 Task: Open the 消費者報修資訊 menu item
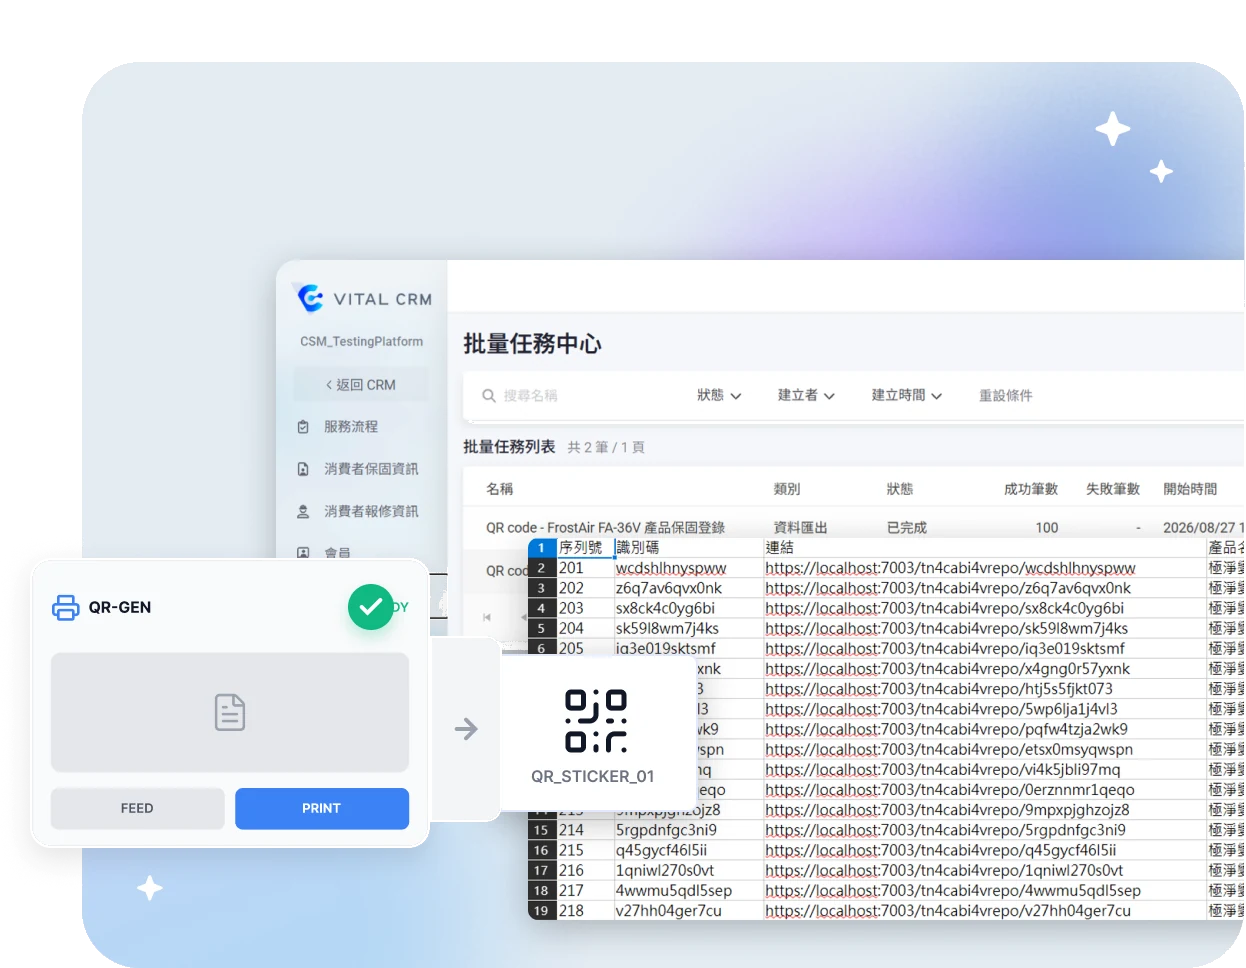click(x=371, y=511)
